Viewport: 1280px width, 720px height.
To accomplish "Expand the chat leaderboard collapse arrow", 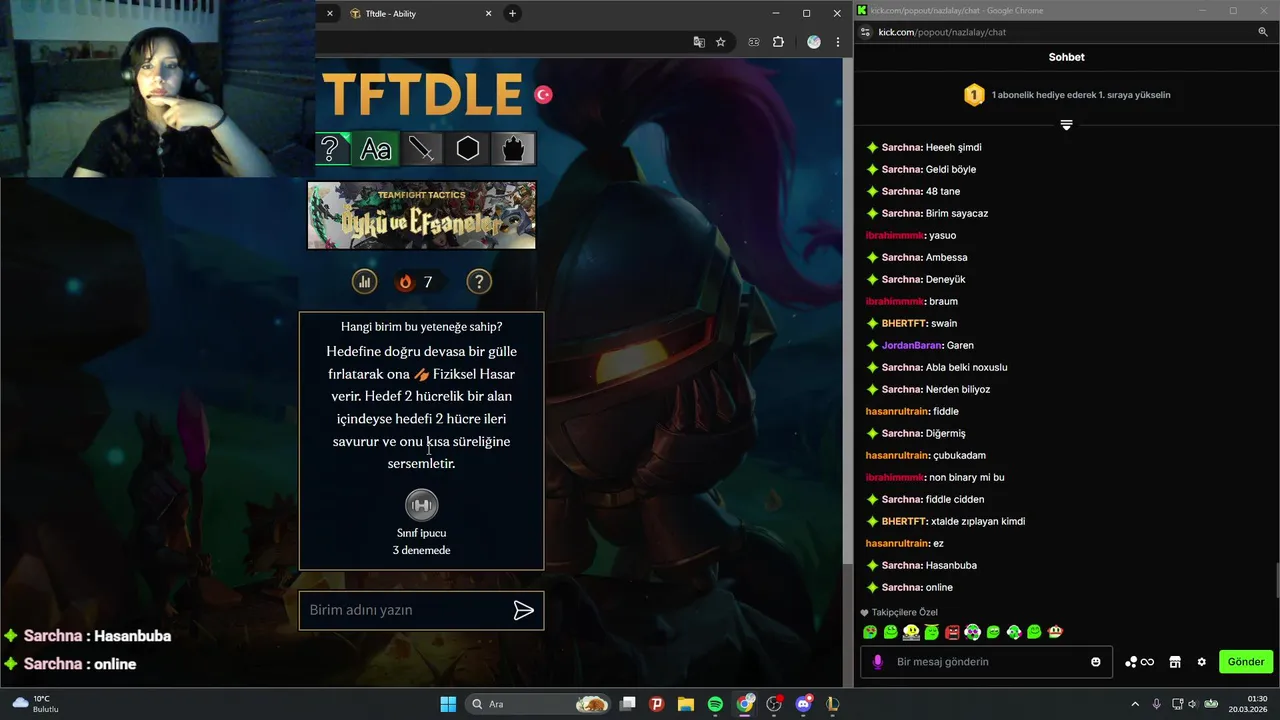I will tap(1066, 125).
